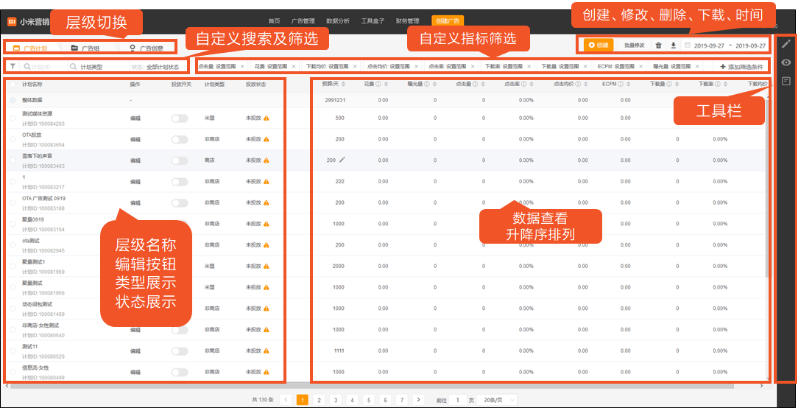Toggle the delivery switch for OTA投放
797x412 pixels.
(179, 139)
